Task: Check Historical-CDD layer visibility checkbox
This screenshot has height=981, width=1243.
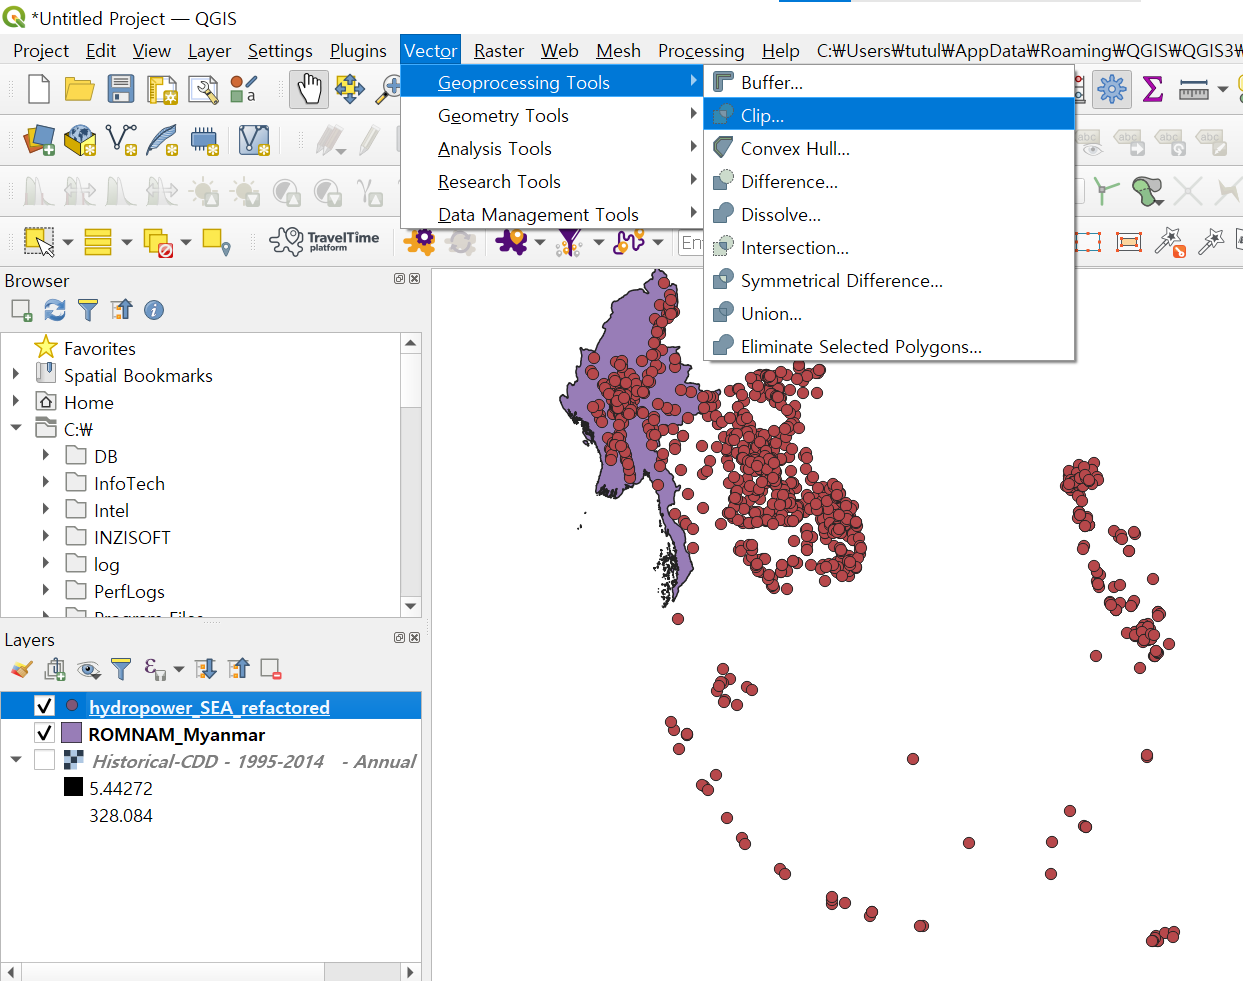Action: point(44,760)
